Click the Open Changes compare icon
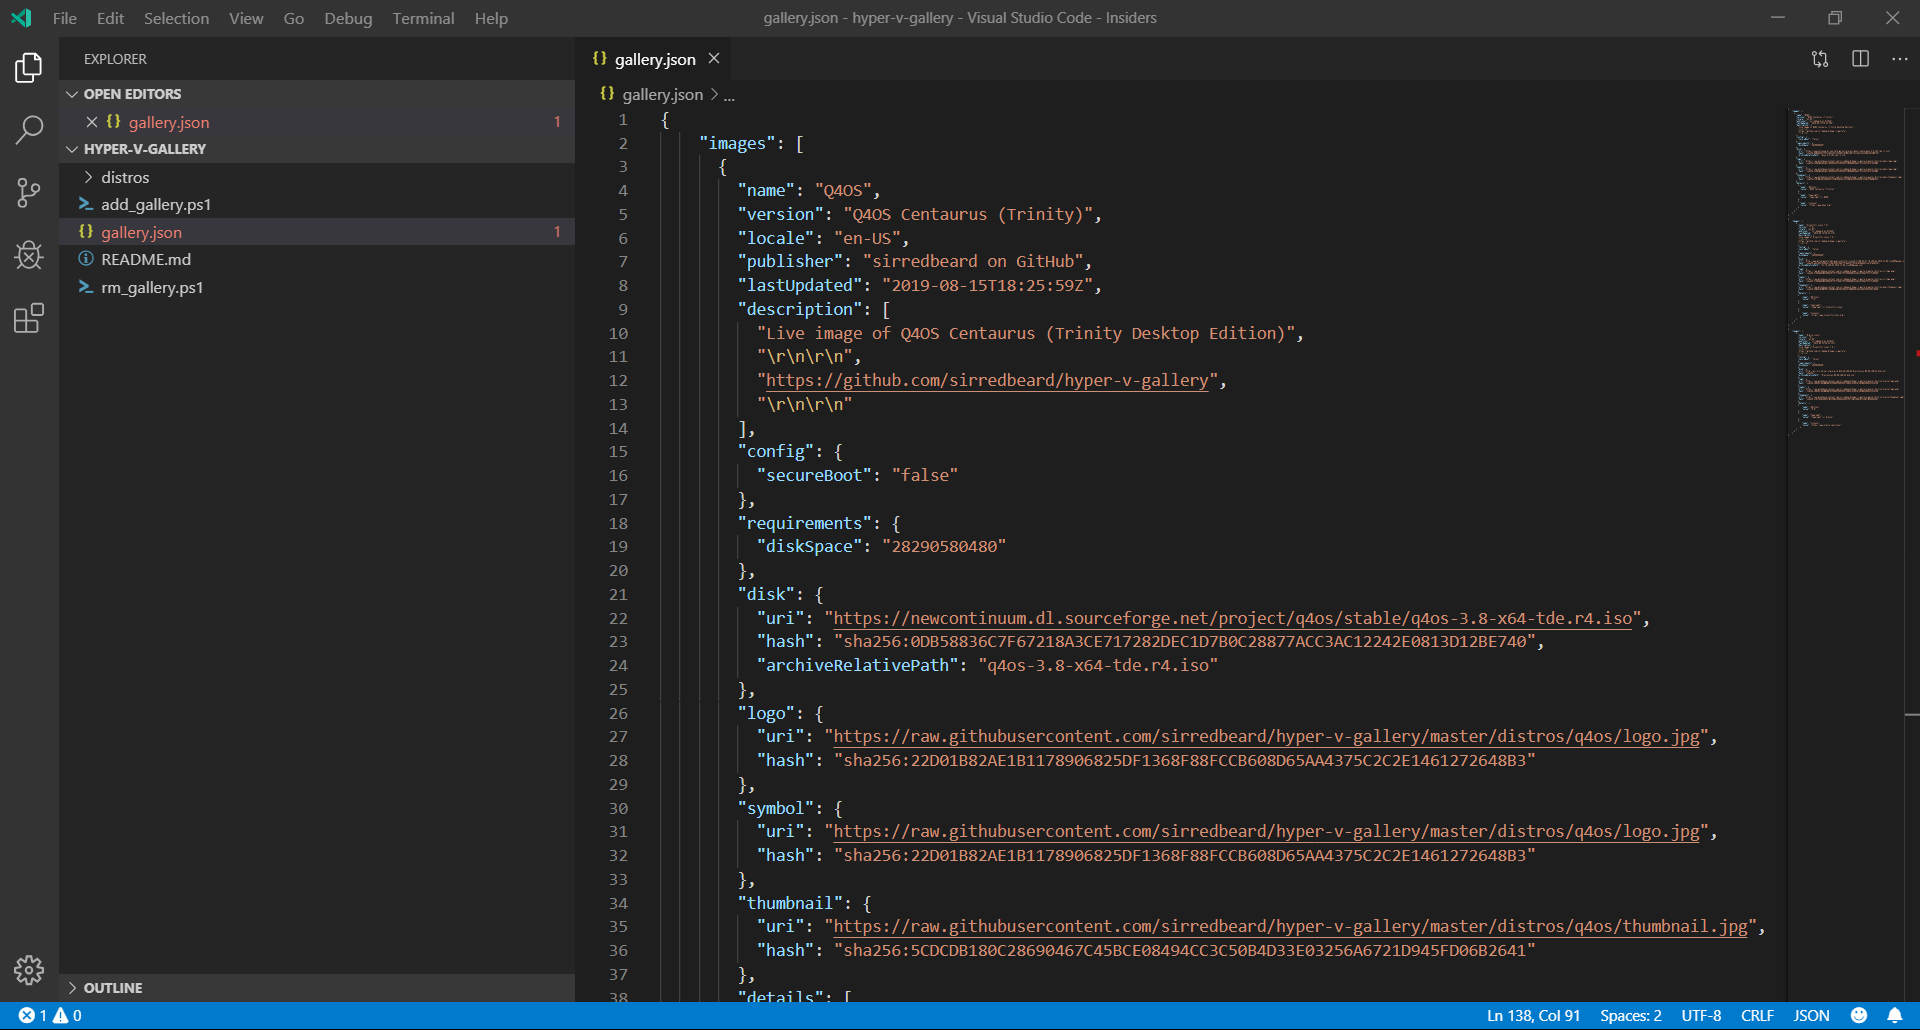 click(x=1820, y=59)
